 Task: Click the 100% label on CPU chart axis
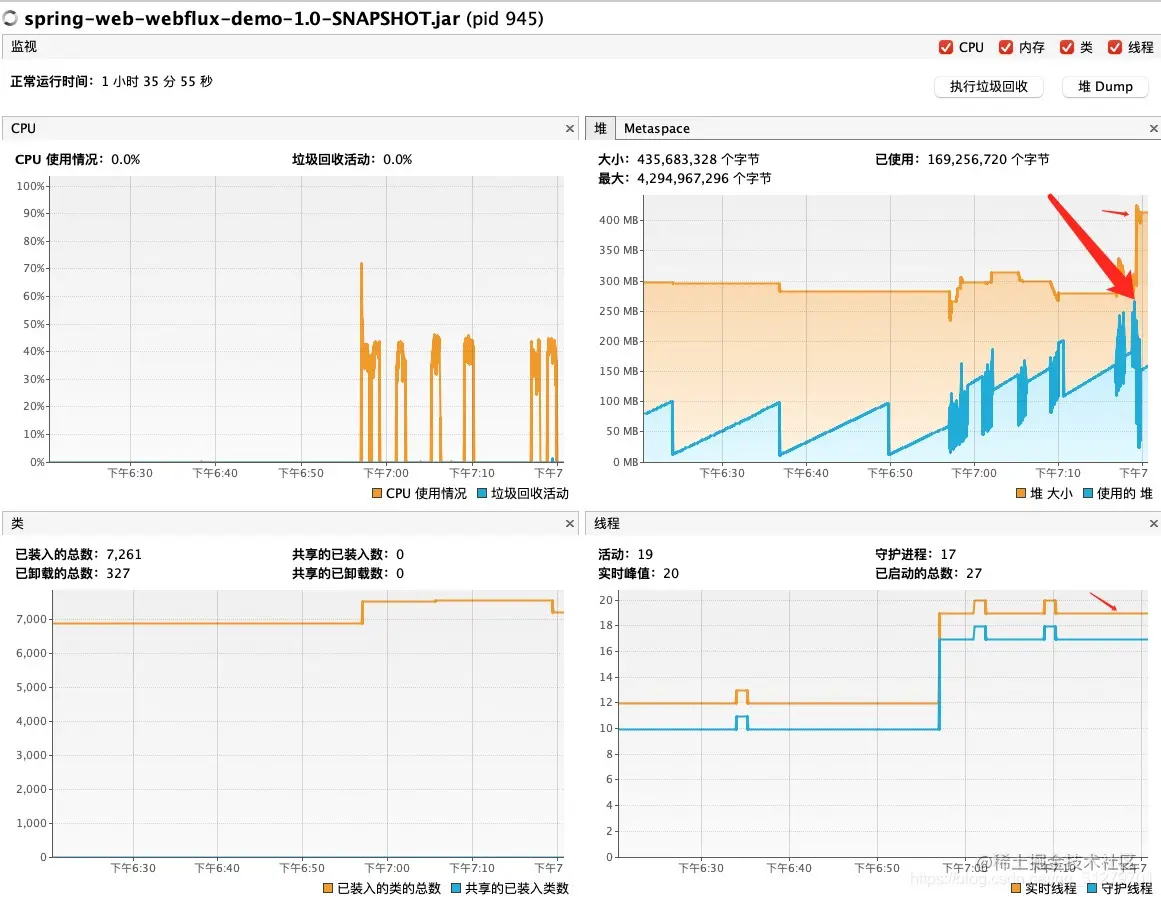[30, 186]
